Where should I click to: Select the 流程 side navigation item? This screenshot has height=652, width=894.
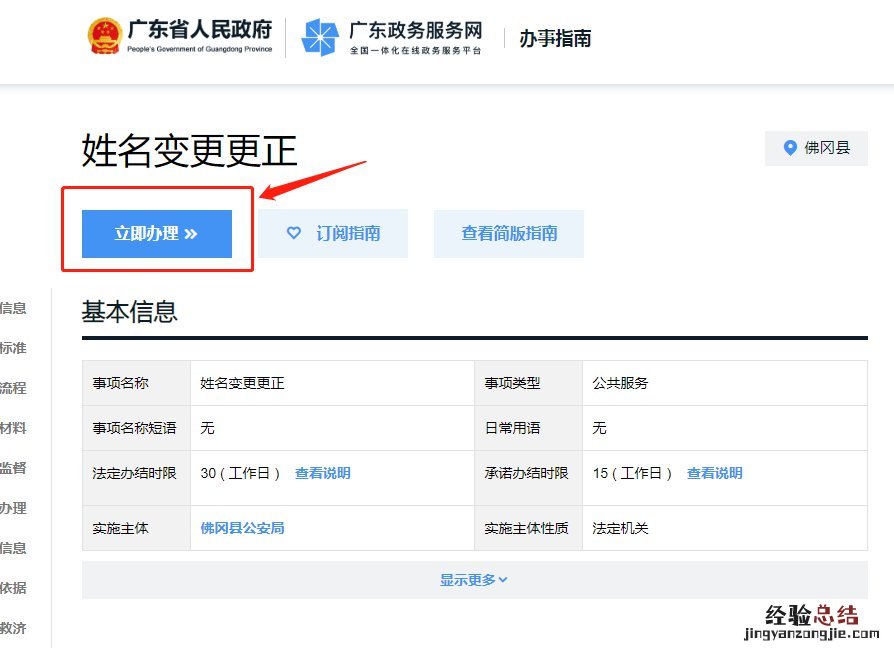13,388
